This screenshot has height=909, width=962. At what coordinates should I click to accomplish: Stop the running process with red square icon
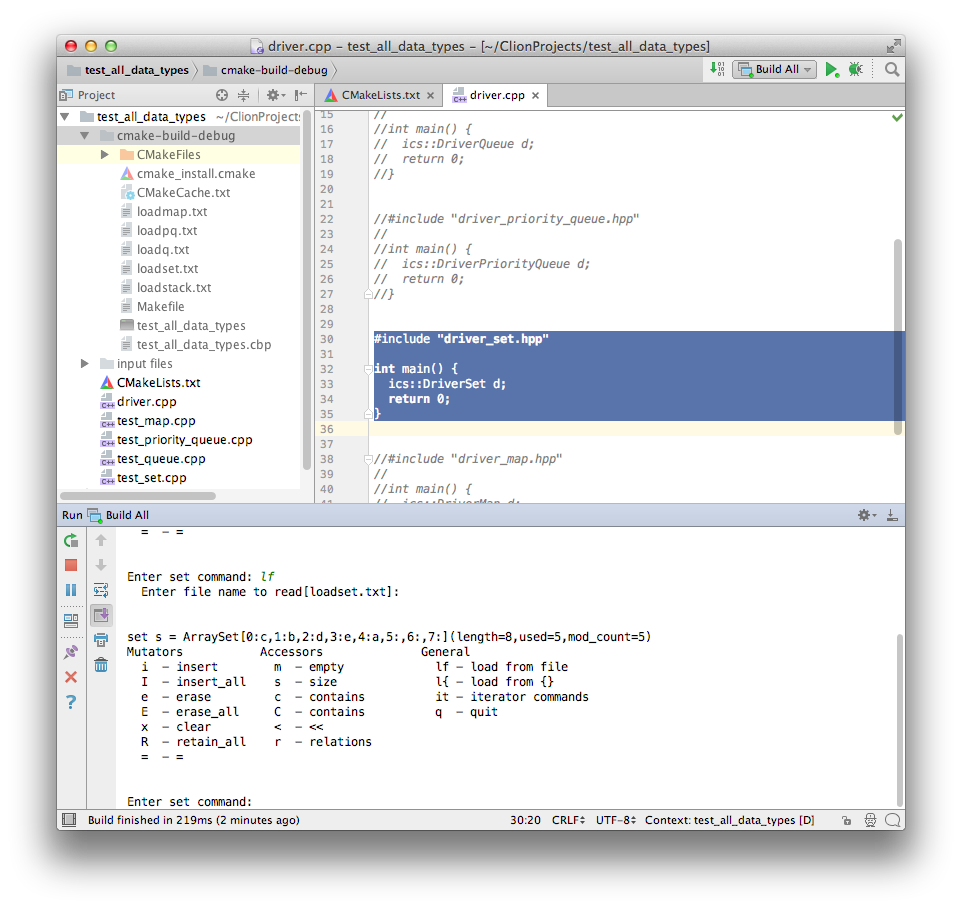[71, 565]
